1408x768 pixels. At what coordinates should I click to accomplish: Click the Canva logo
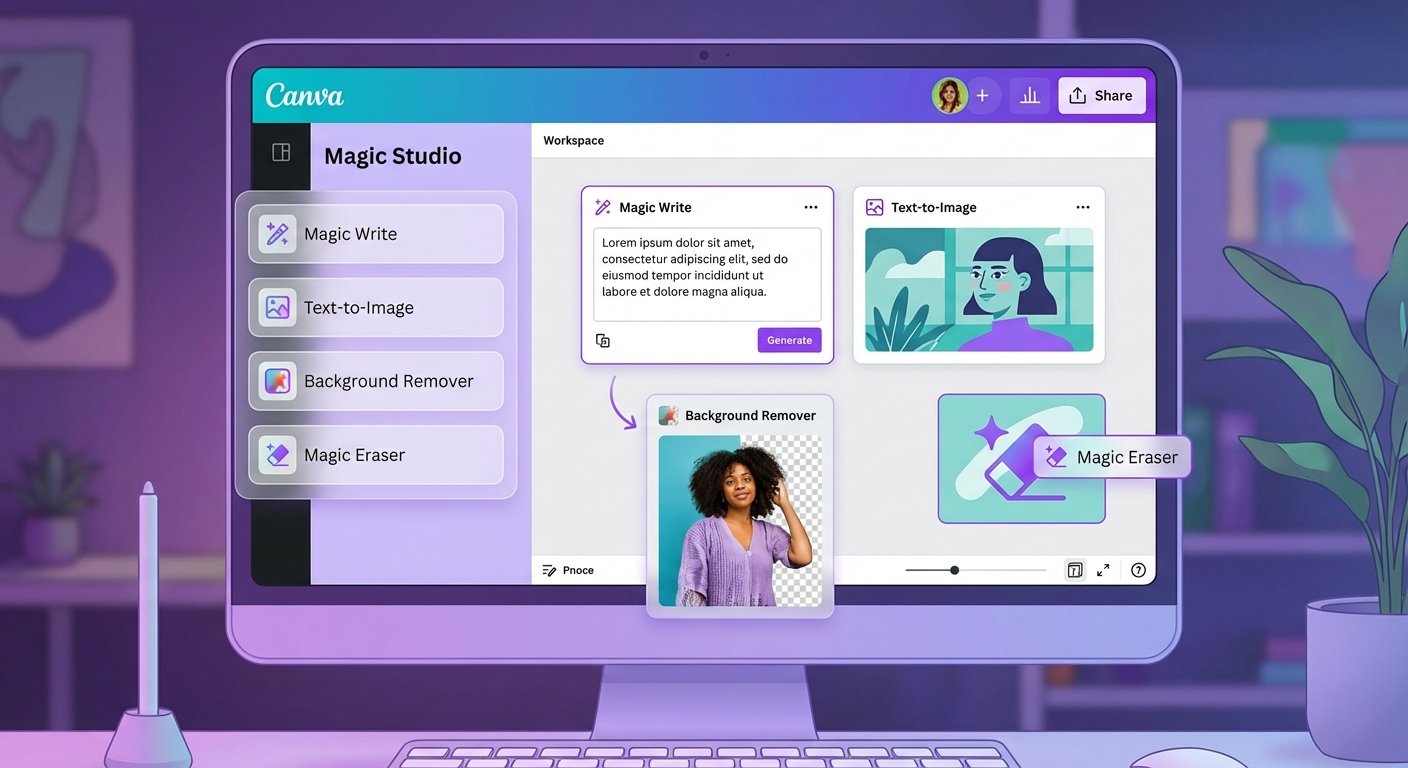tap(304, 96)
